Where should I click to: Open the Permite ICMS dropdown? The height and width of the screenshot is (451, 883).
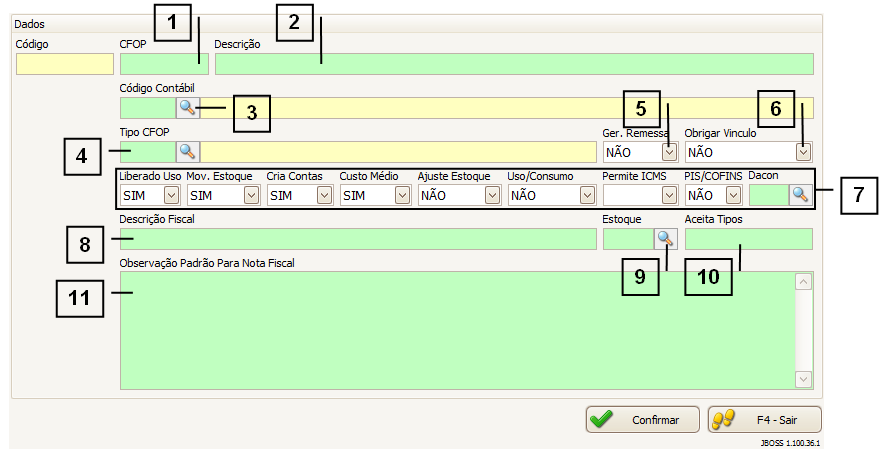point(669,195)
